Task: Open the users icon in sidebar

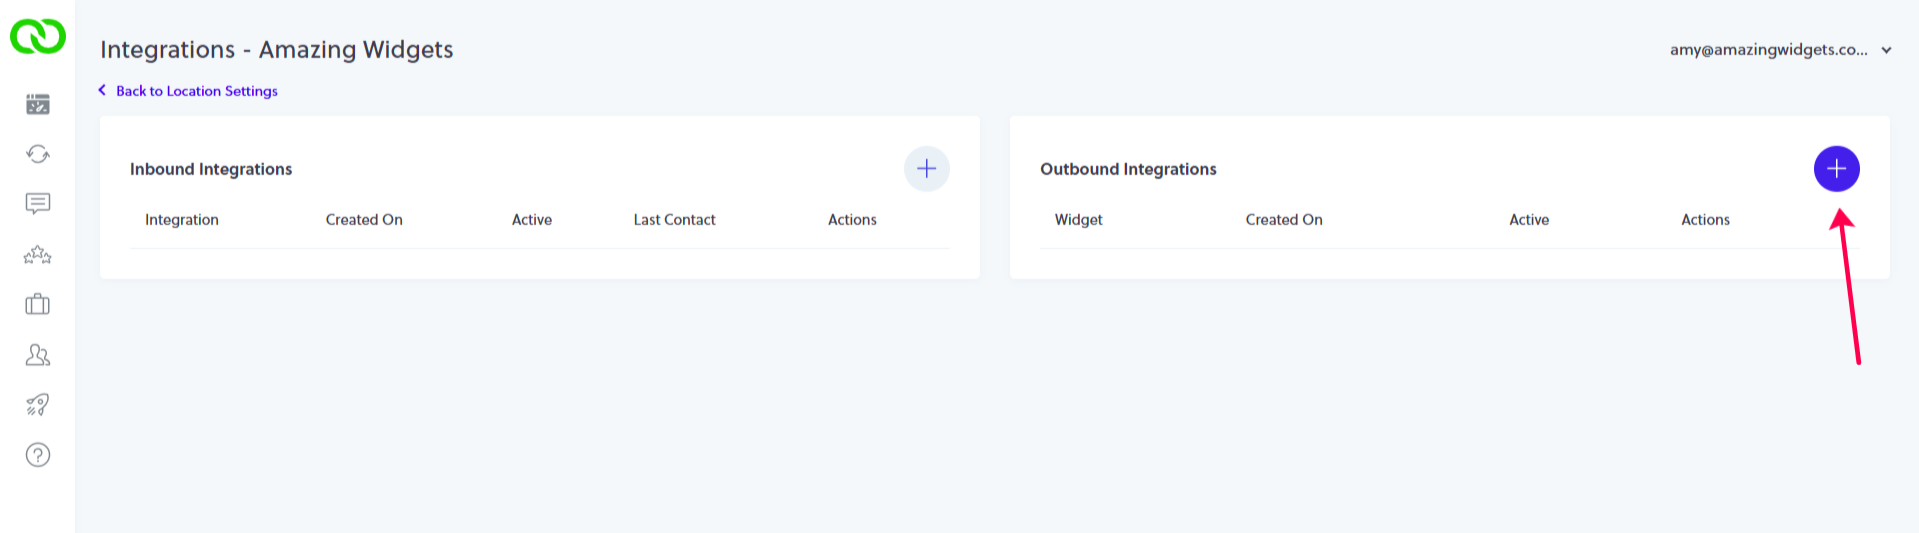Action: [38, 355]
